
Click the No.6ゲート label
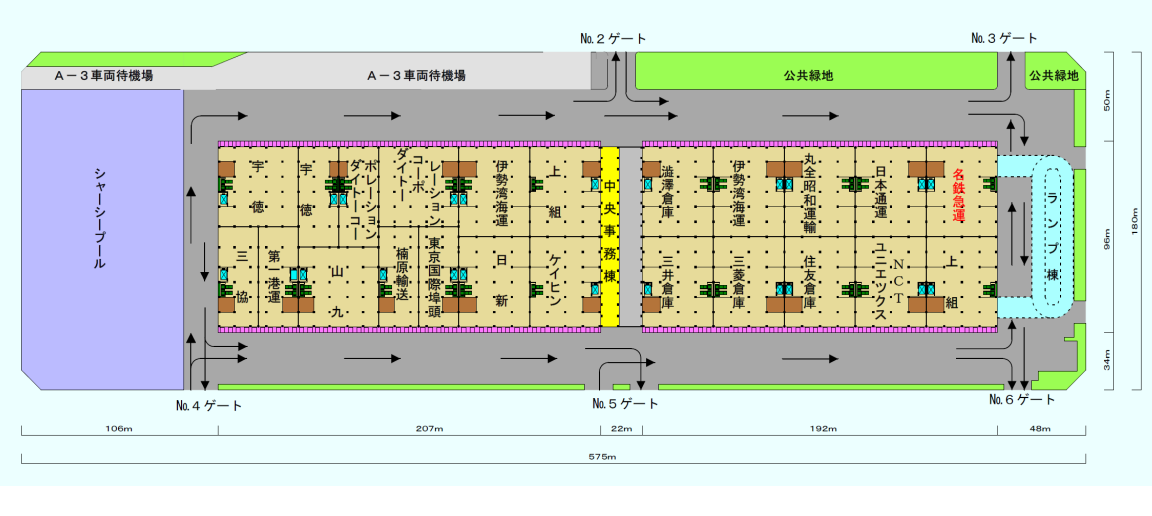click(1021, 399)
